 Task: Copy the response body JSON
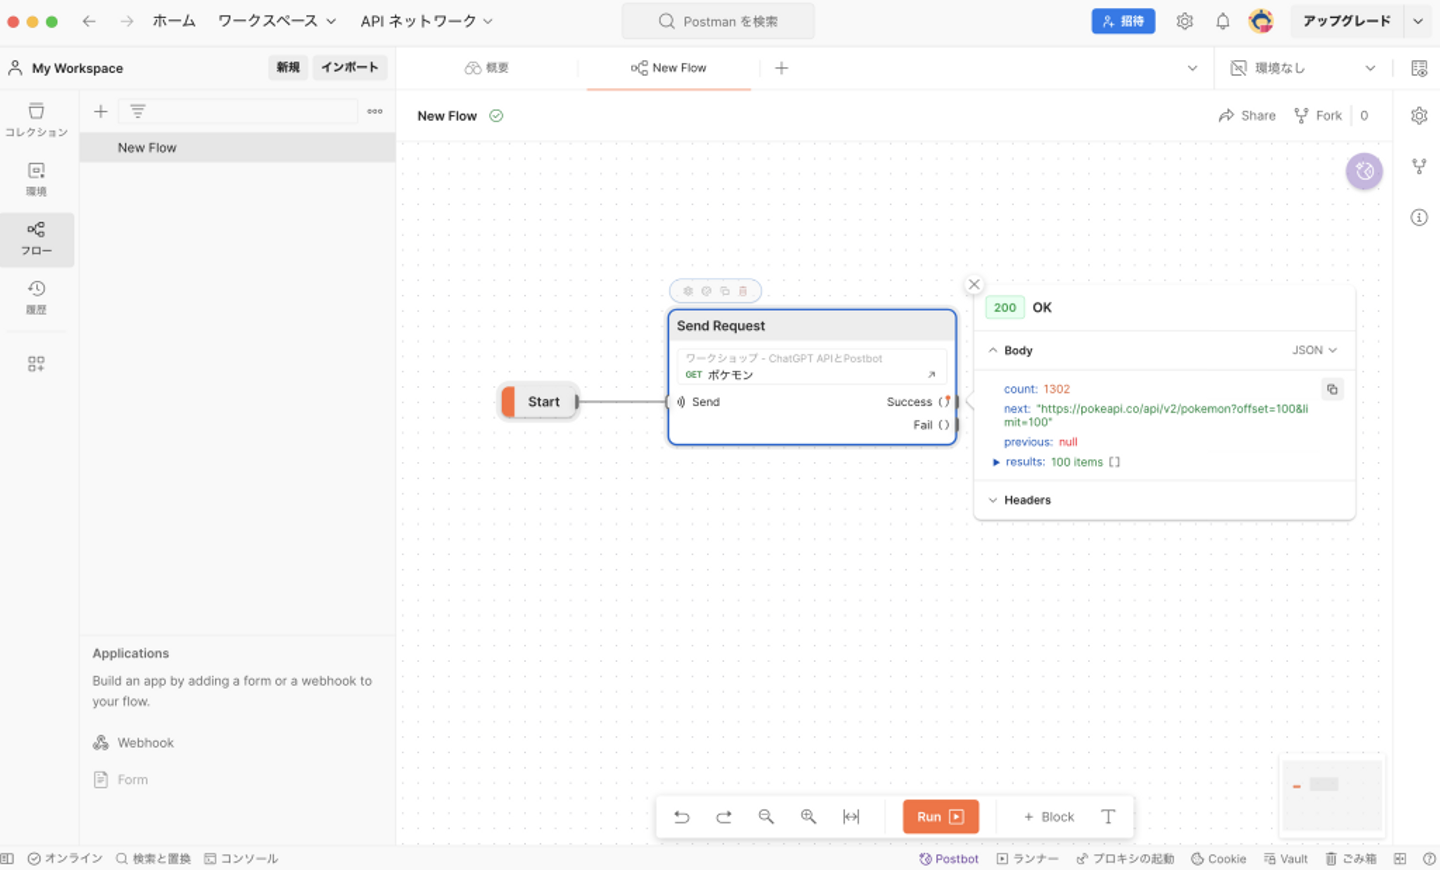point(1332,389)
